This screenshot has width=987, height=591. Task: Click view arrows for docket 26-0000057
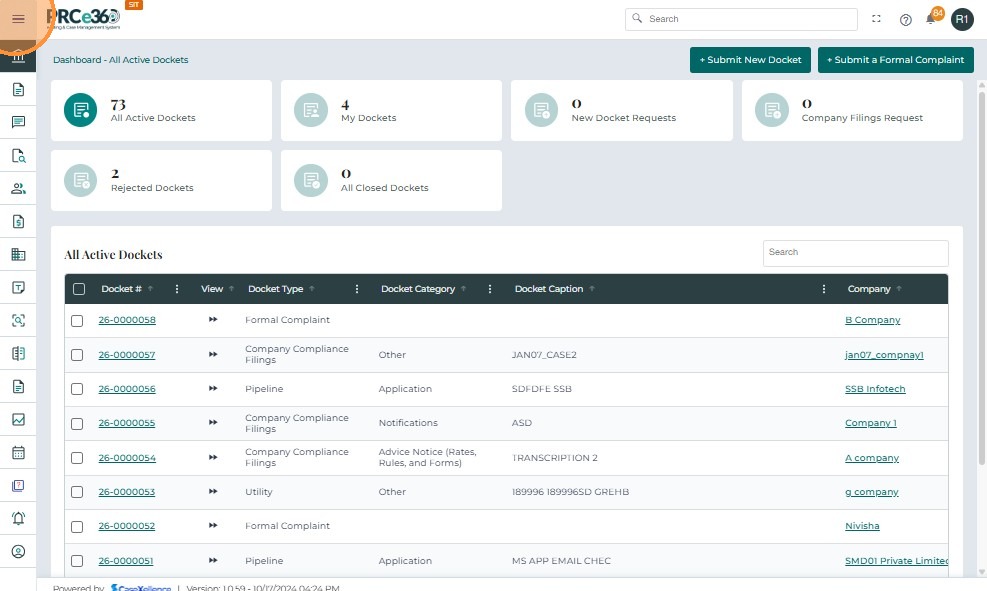tap(213, 354)
